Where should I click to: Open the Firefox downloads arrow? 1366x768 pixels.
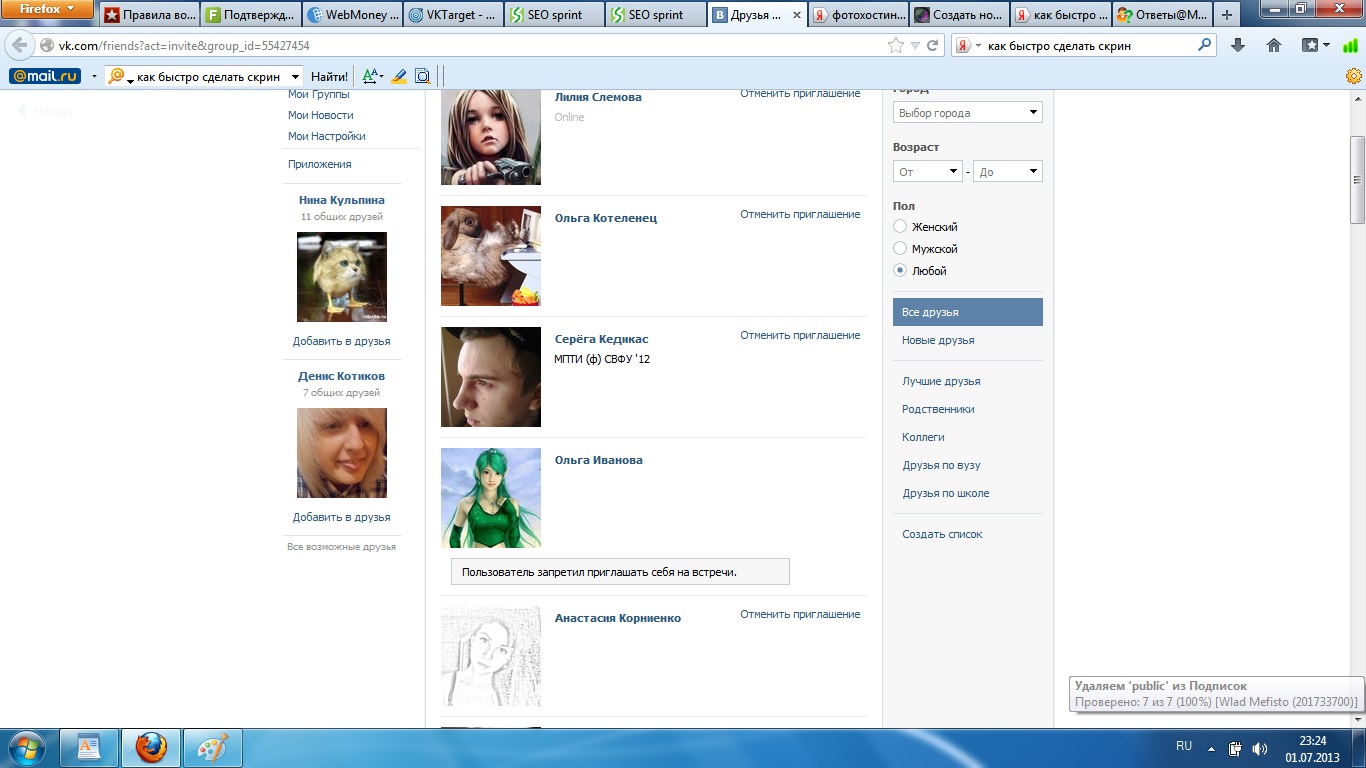[1238, 45]
